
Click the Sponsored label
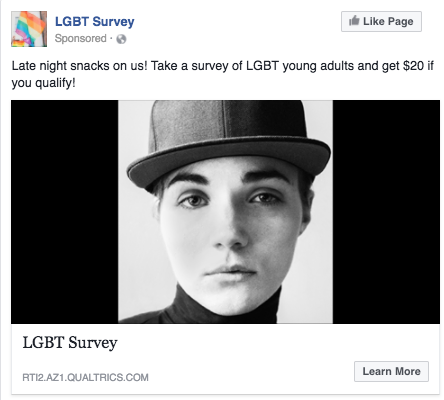click(81, 38)
